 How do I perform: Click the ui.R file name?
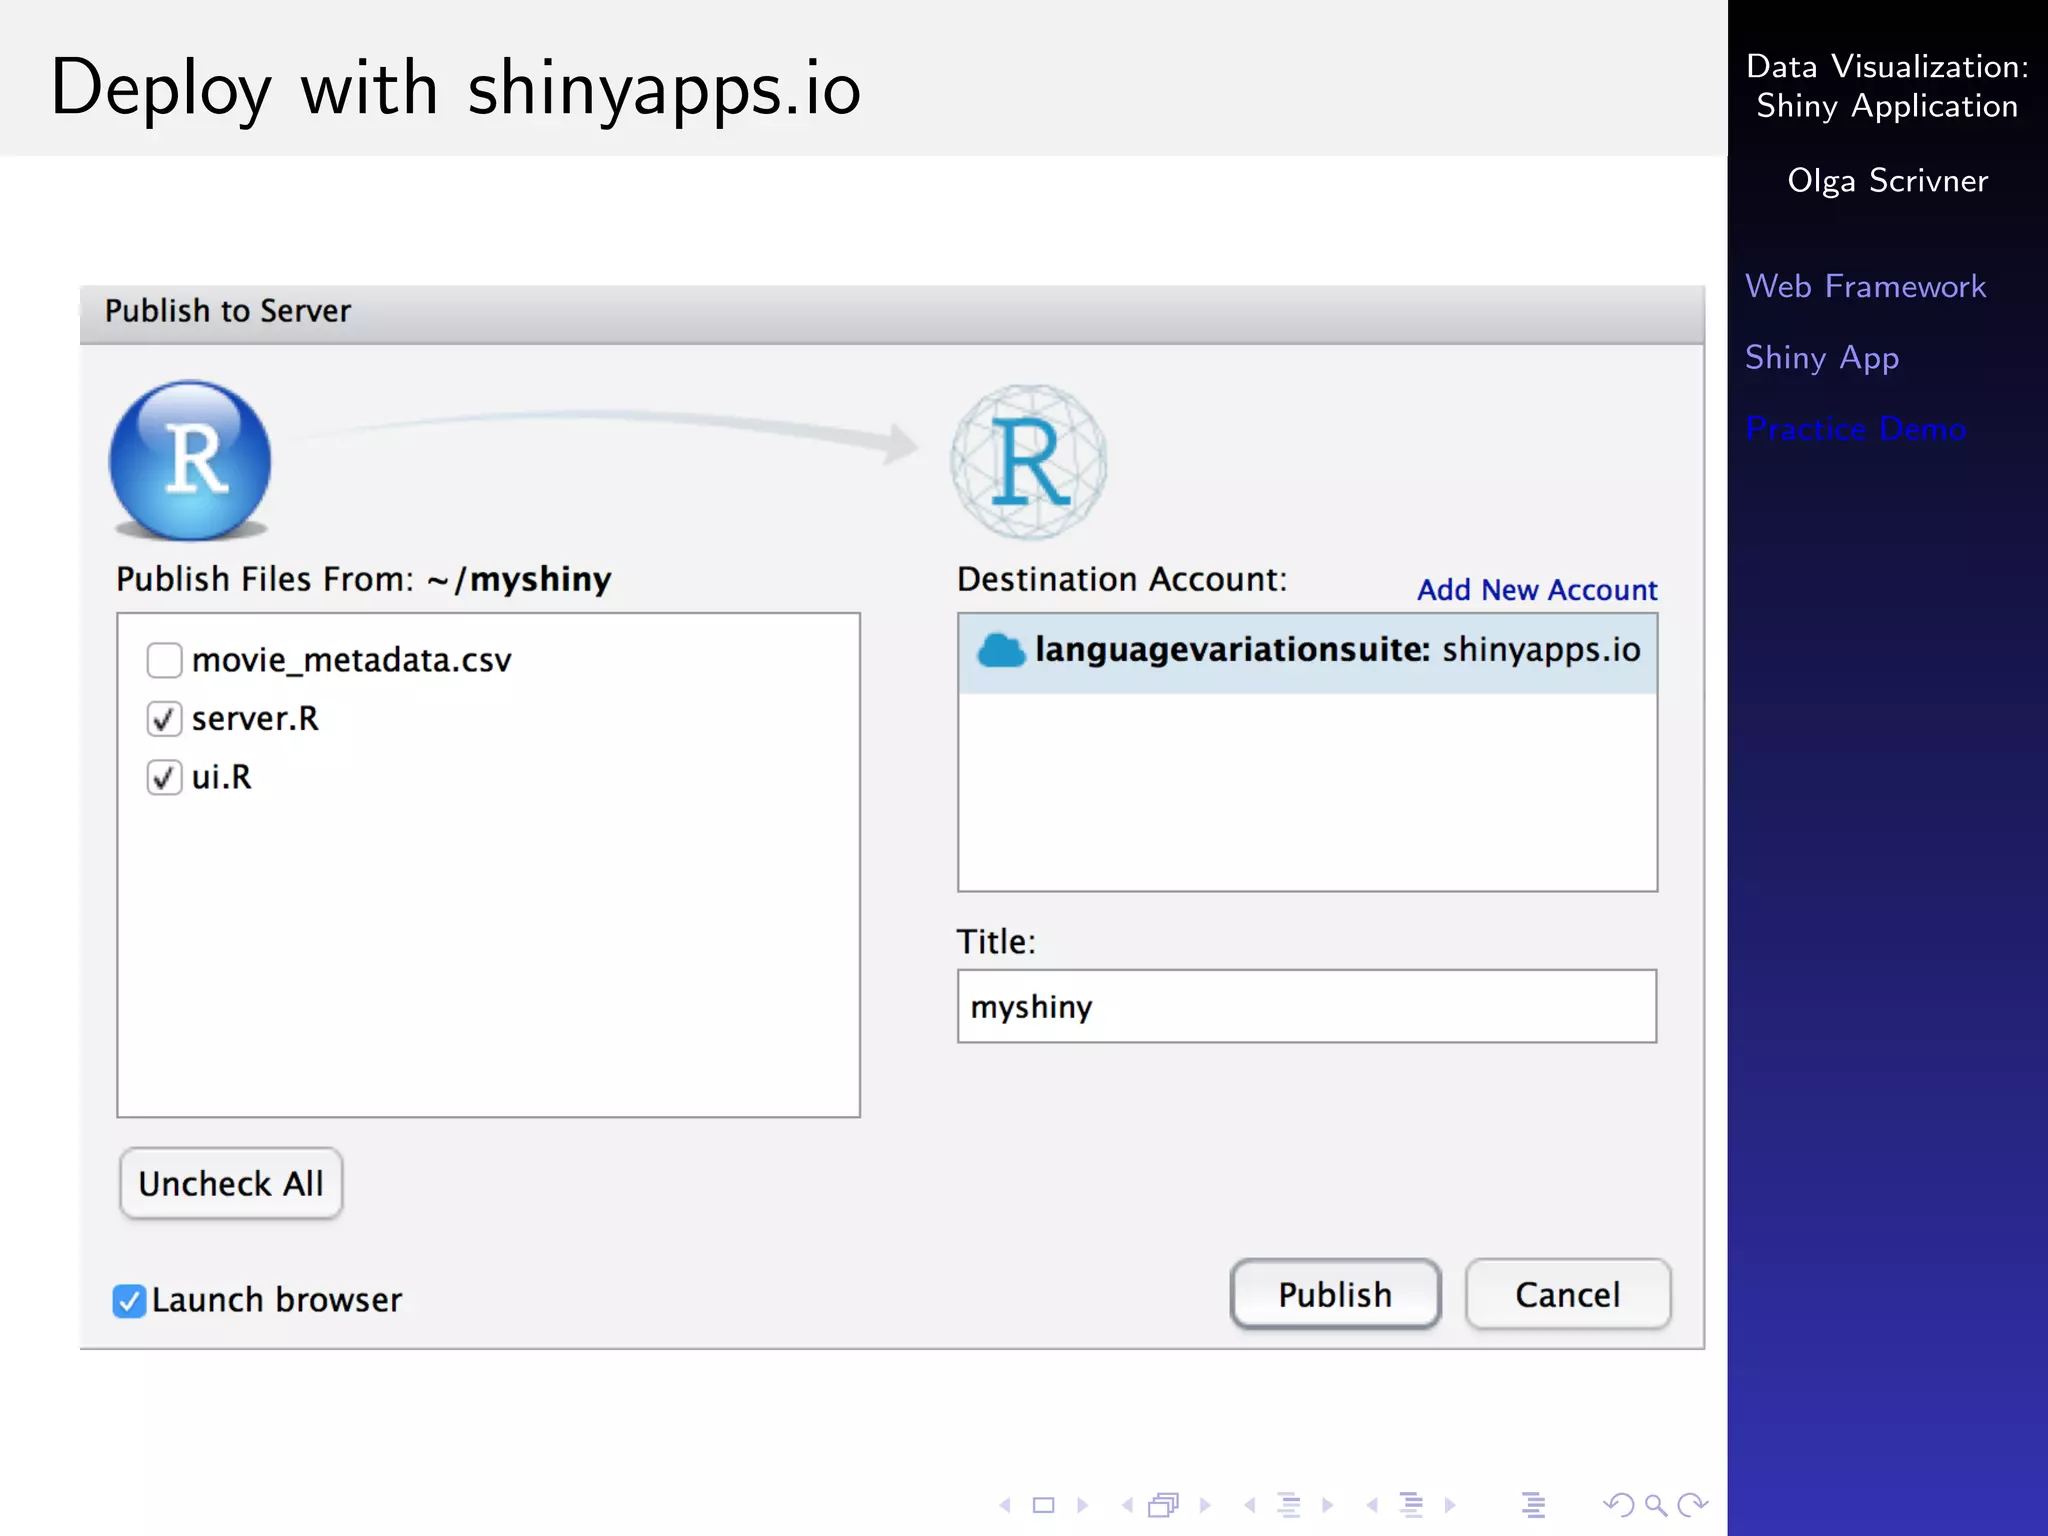(x=222, y=777)
